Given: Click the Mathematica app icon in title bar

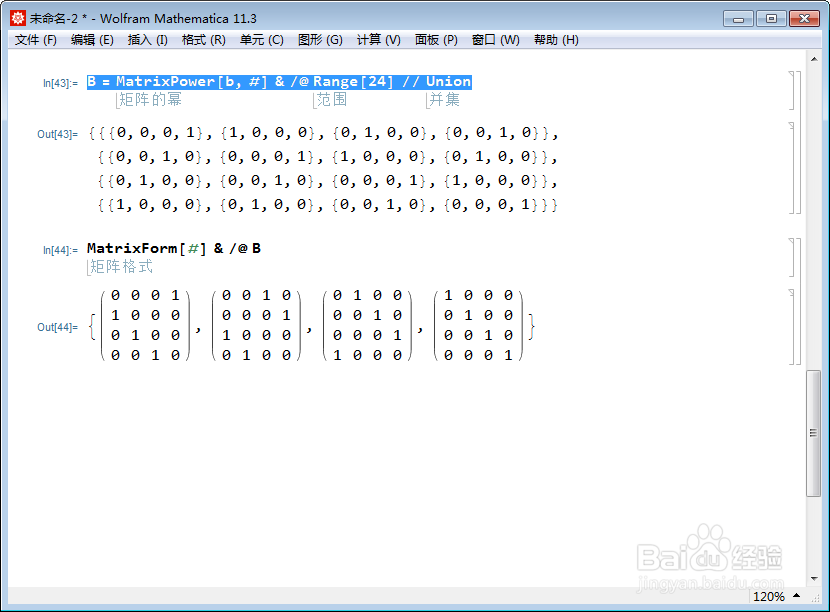Looking at the screenshot, I should pyautogui.click(x=18, y=19).
